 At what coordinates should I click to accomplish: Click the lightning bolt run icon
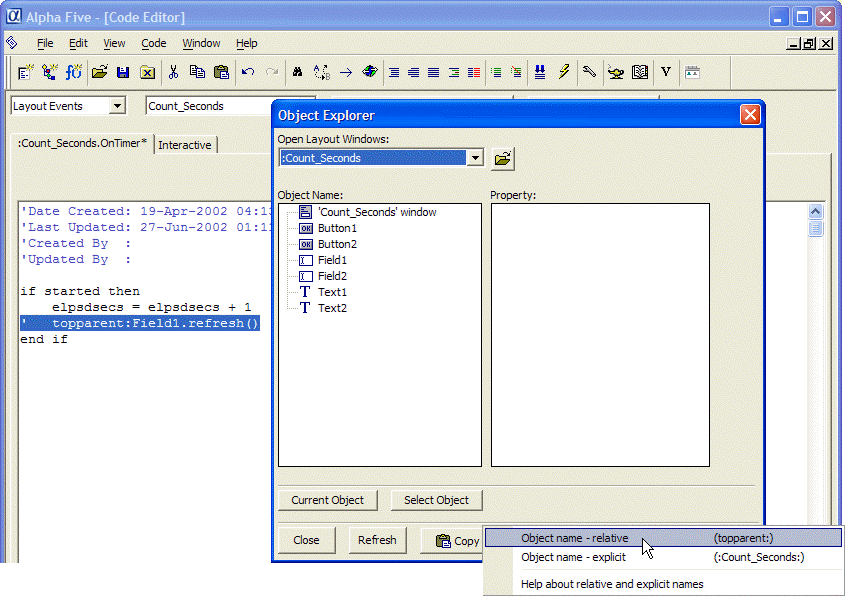pos(564,72)
